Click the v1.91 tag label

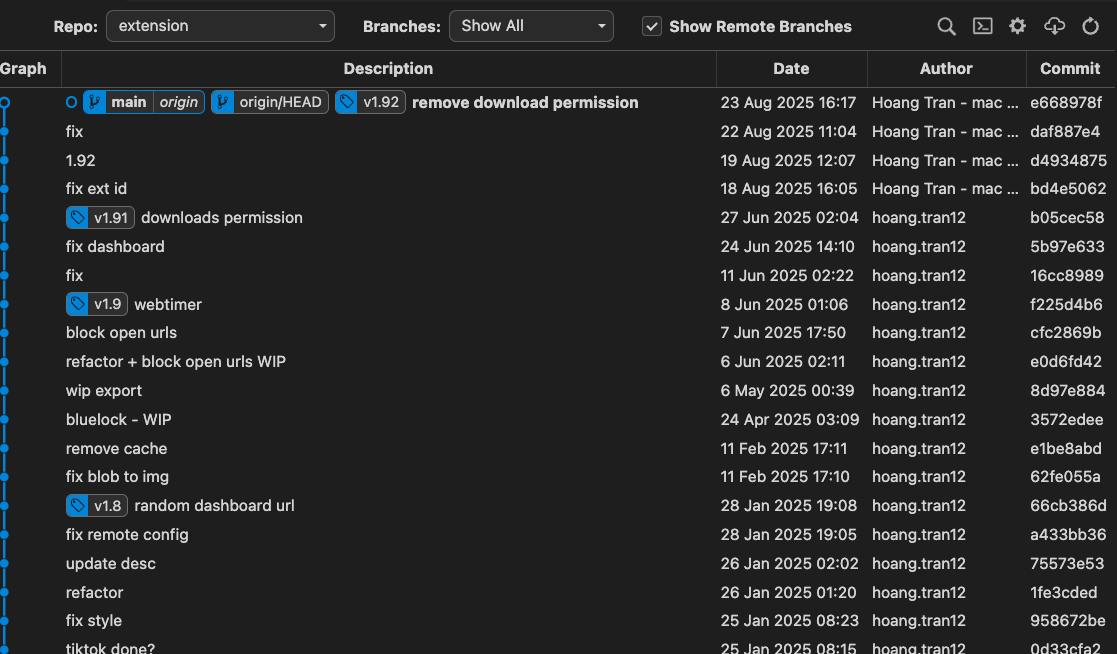click(100, 217)
